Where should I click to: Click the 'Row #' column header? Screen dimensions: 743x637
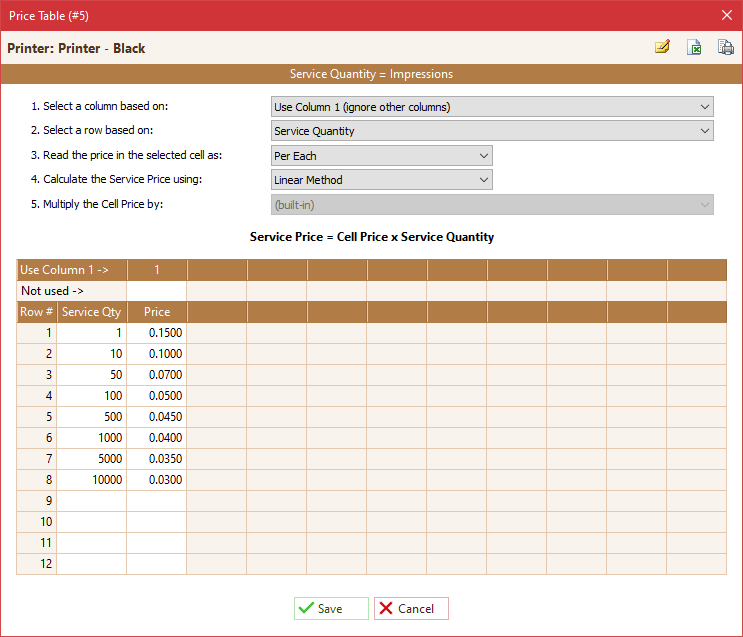[x=36, y=312]
